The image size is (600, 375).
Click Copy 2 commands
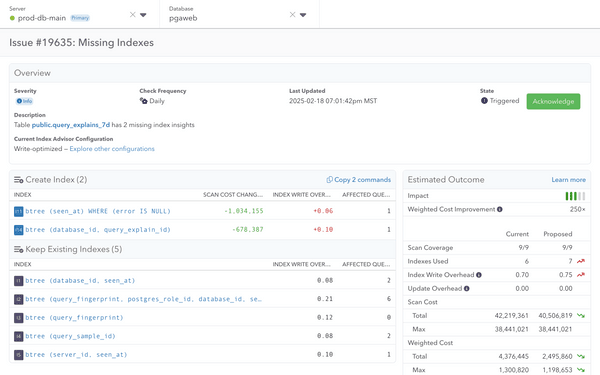point(359,179)
